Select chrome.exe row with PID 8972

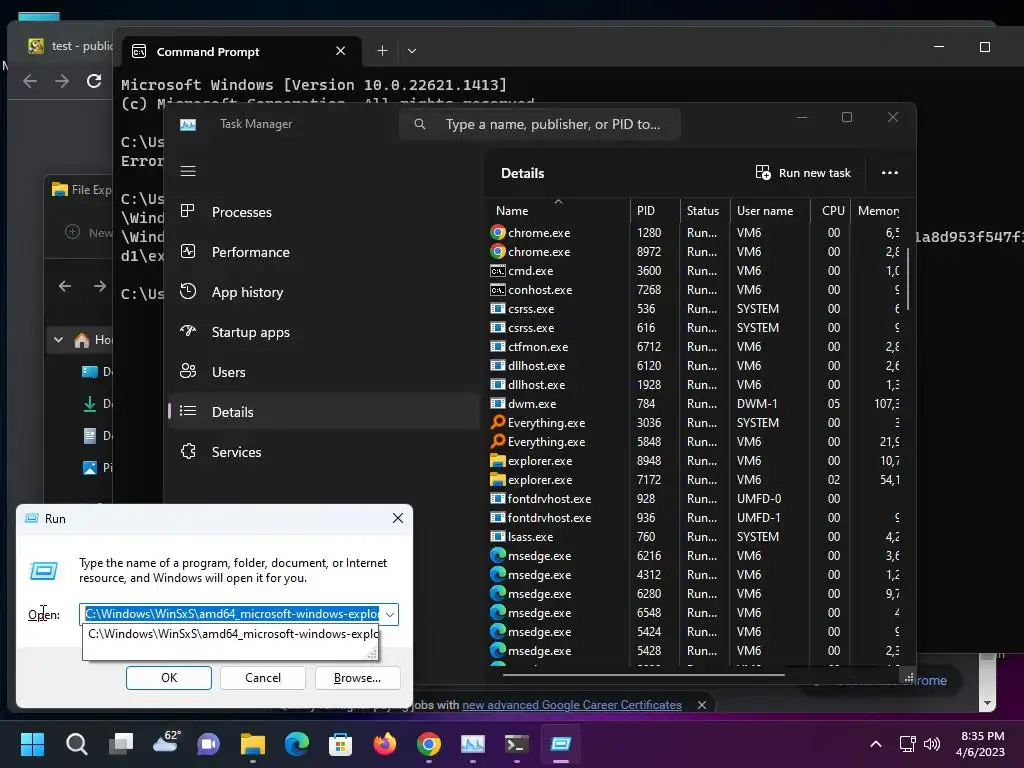coord(696,252)
